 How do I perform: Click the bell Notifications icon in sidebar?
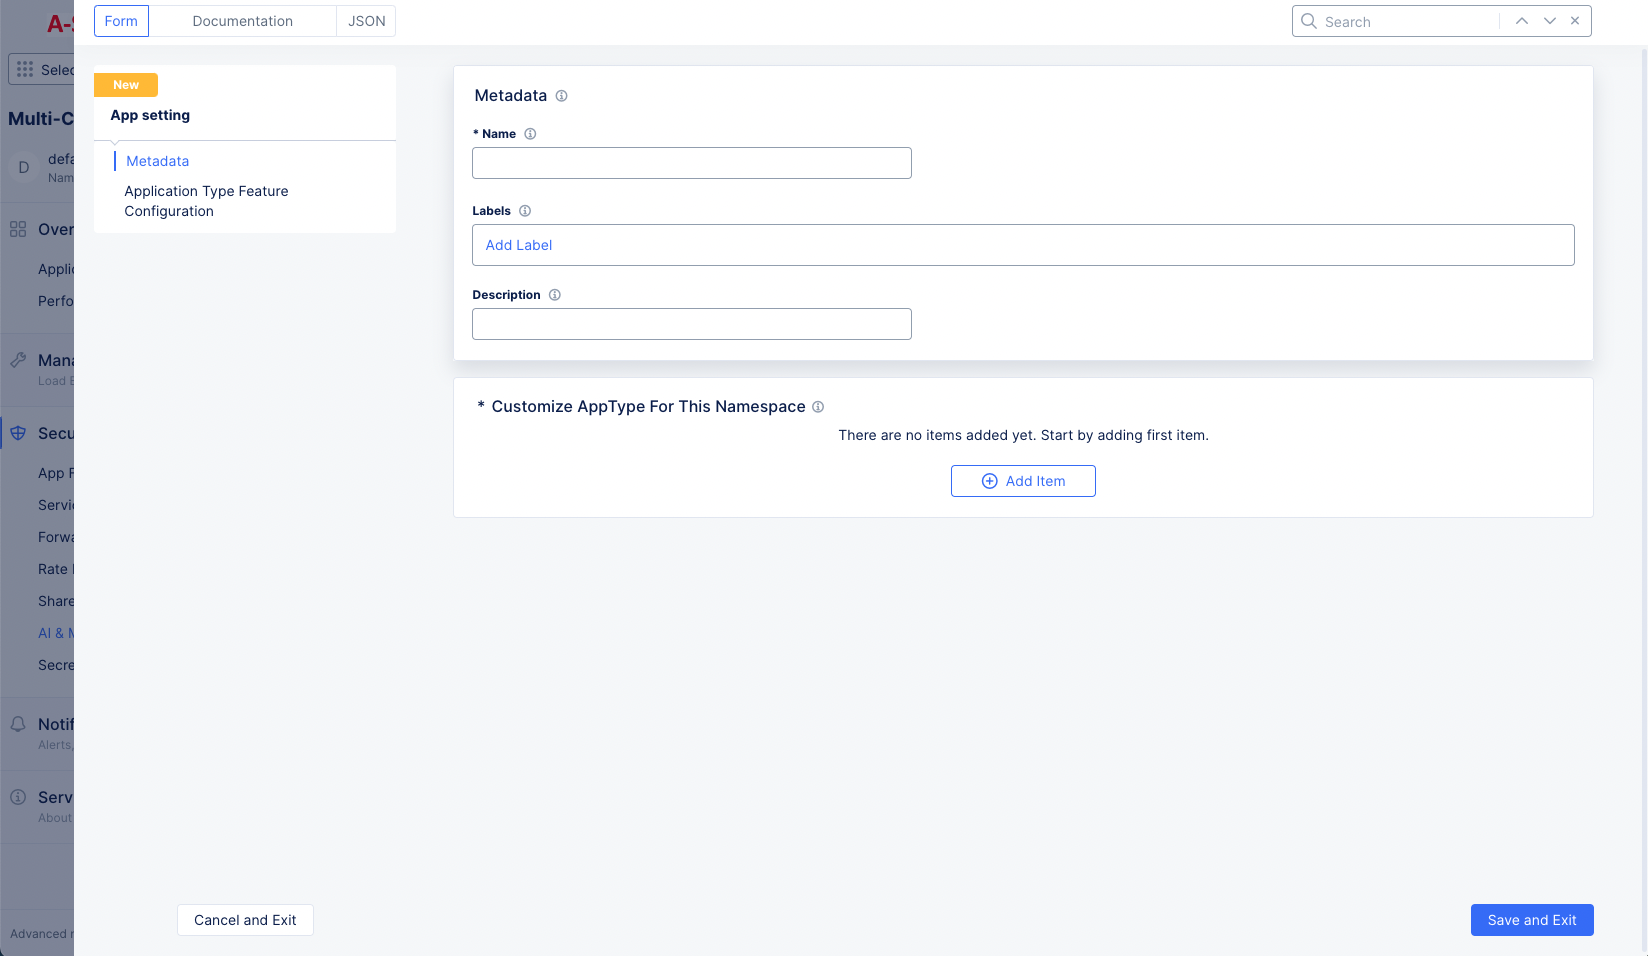(x=17, y=723)
